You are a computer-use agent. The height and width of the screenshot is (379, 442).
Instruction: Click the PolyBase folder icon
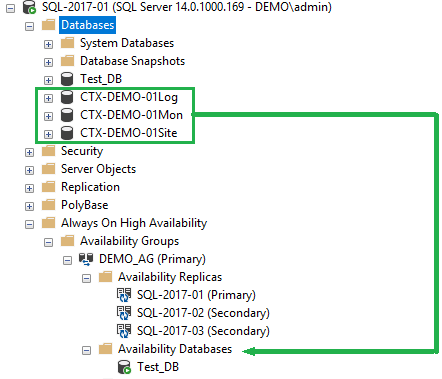click(48, 205)
